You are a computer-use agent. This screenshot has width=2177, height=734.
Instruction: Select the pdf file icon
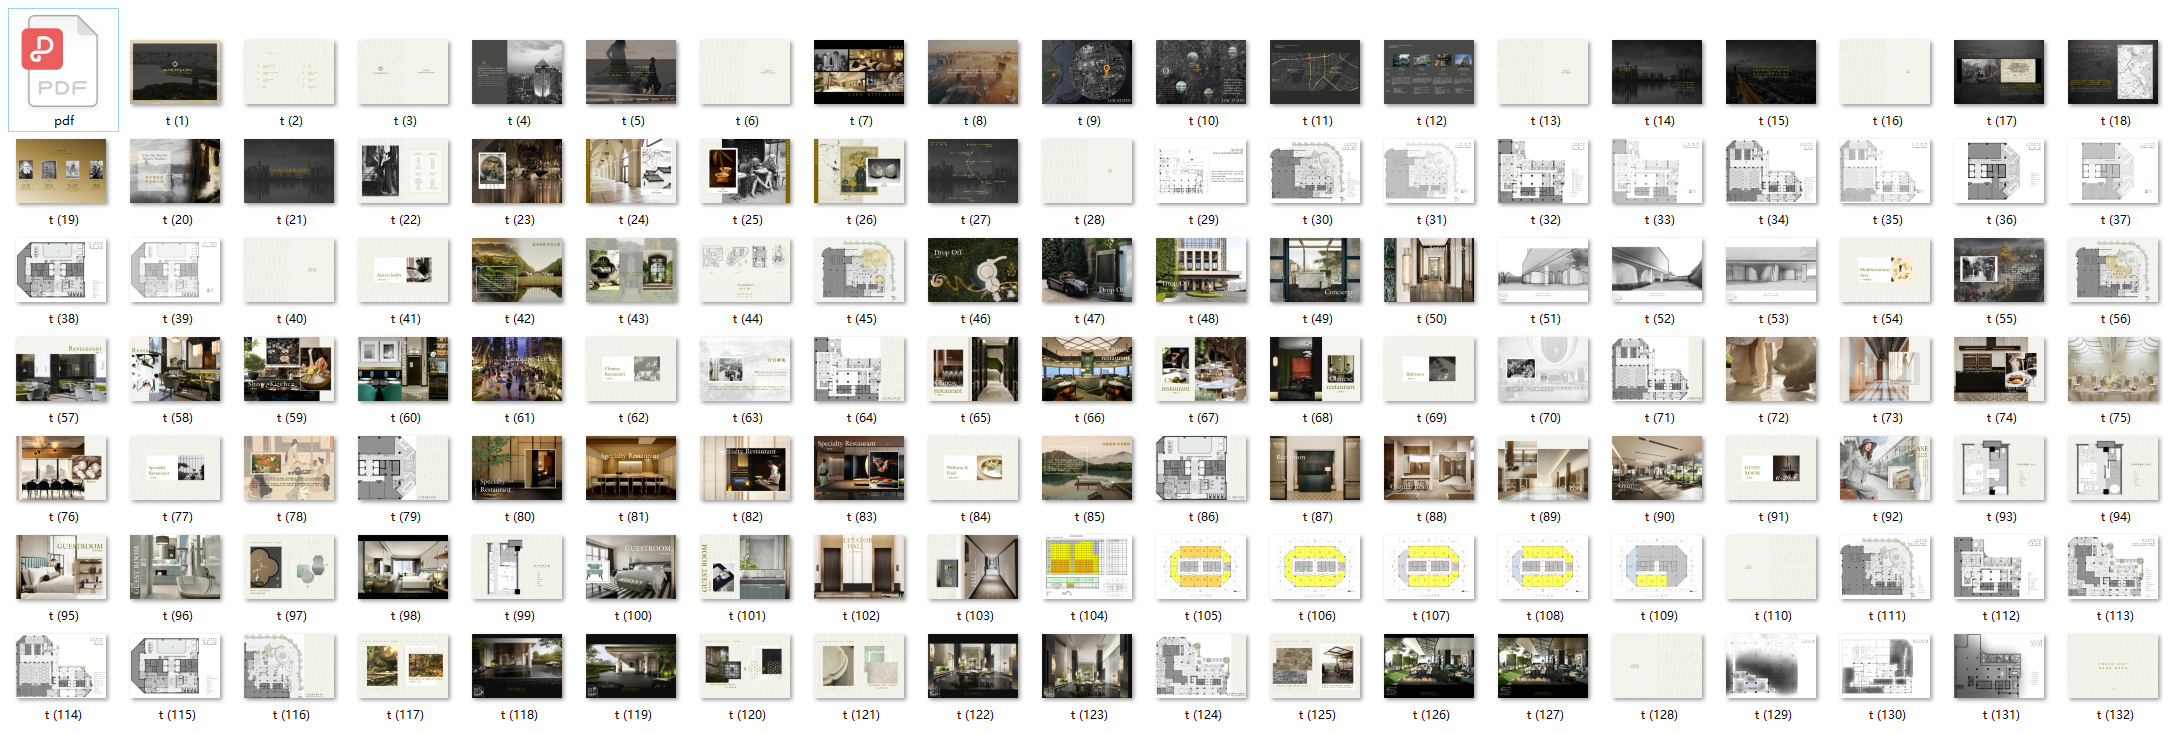pyautogui.click(x=63, y=62)
